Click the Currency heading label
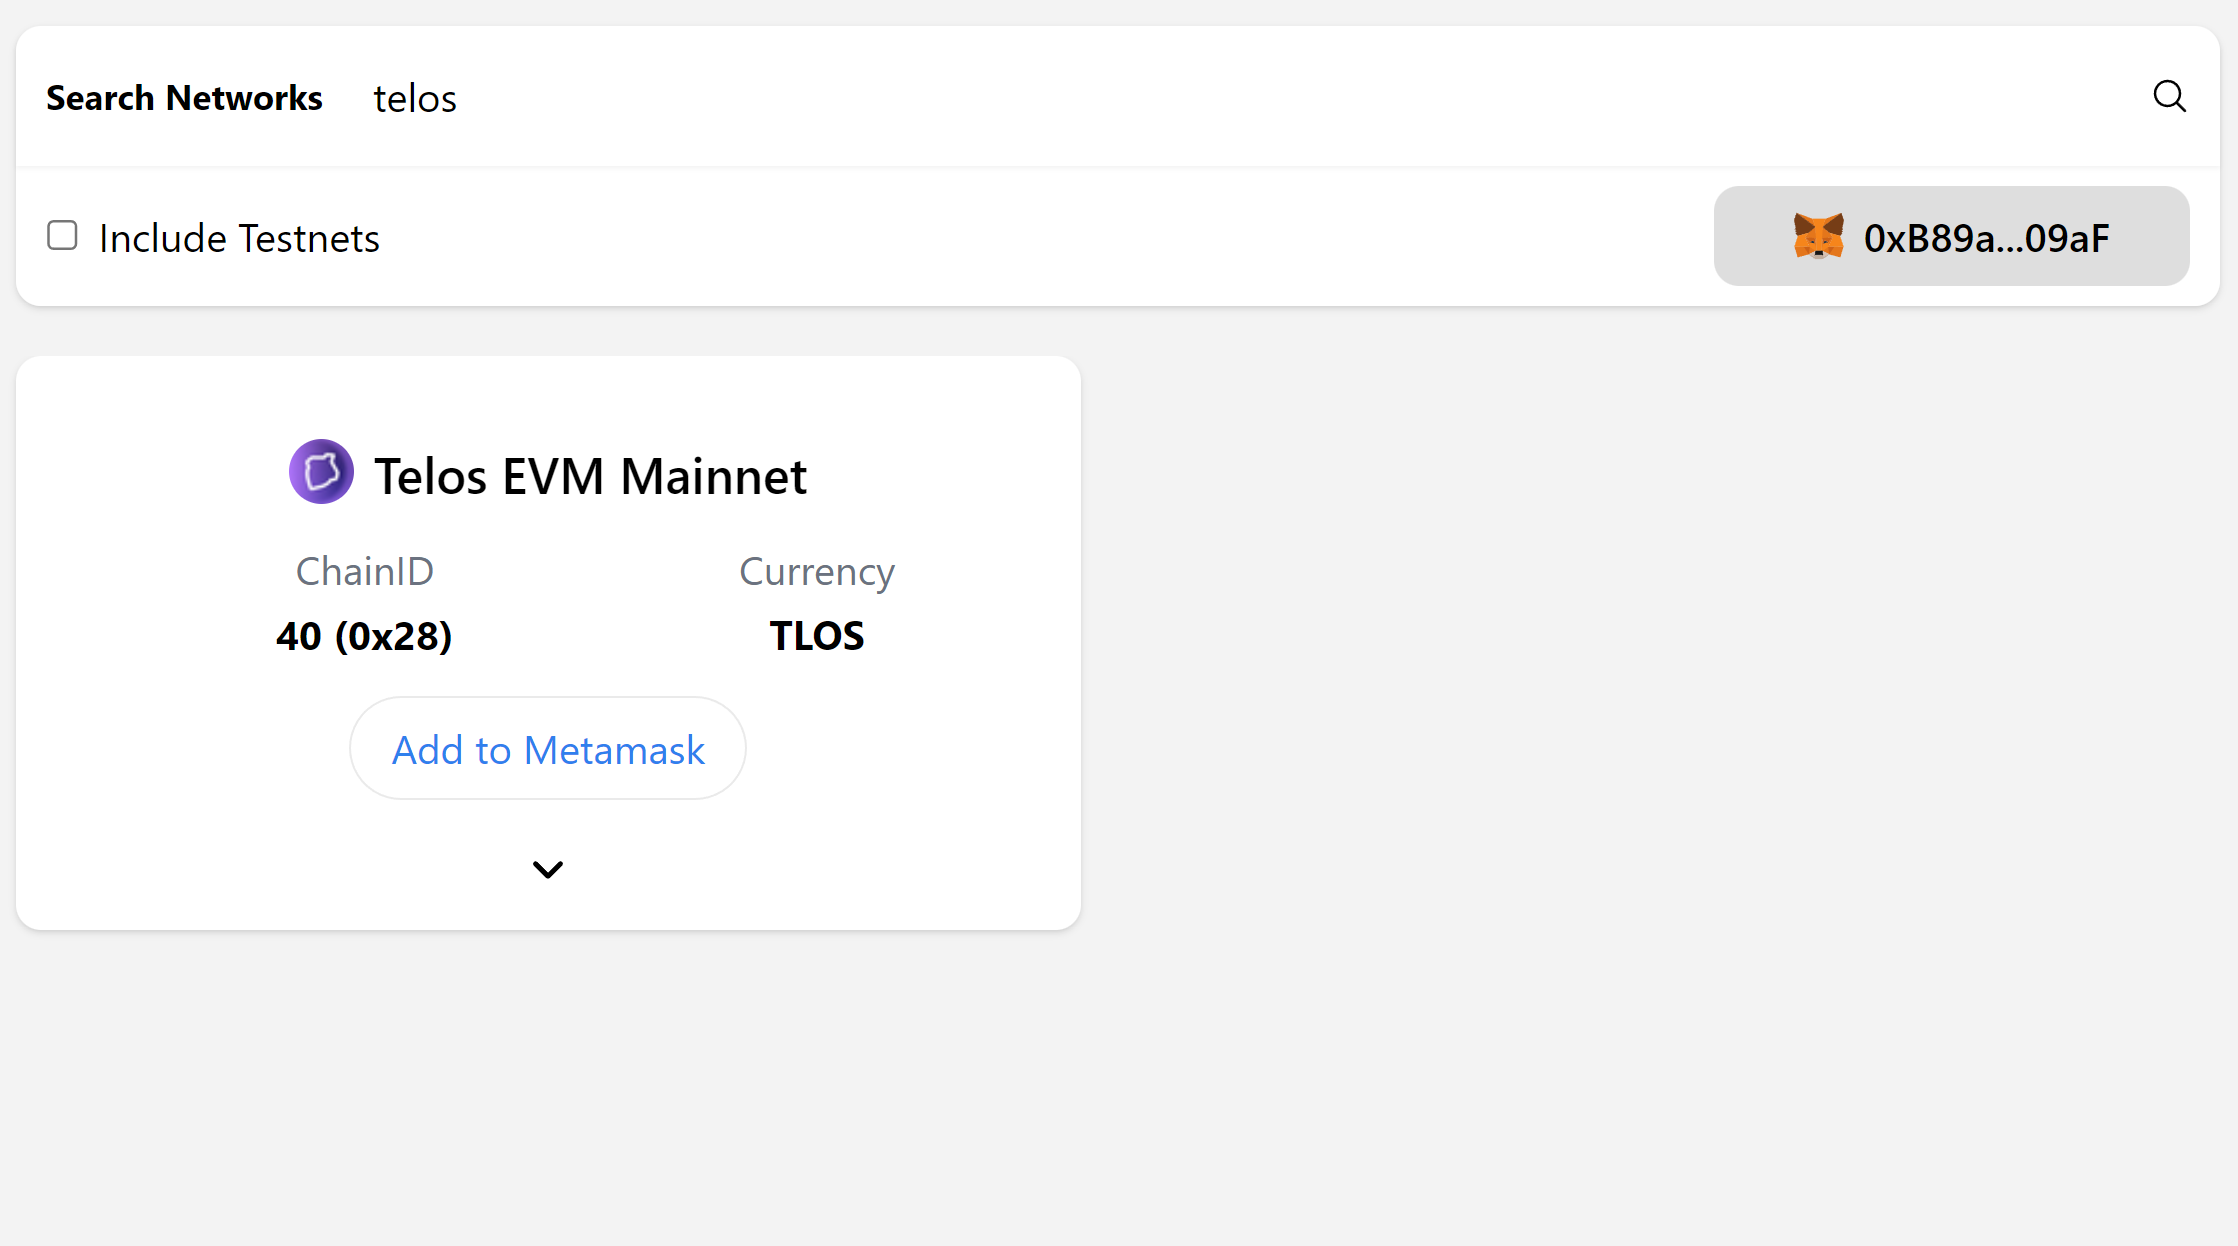2238x1246 pixels. tap(816, 572)
